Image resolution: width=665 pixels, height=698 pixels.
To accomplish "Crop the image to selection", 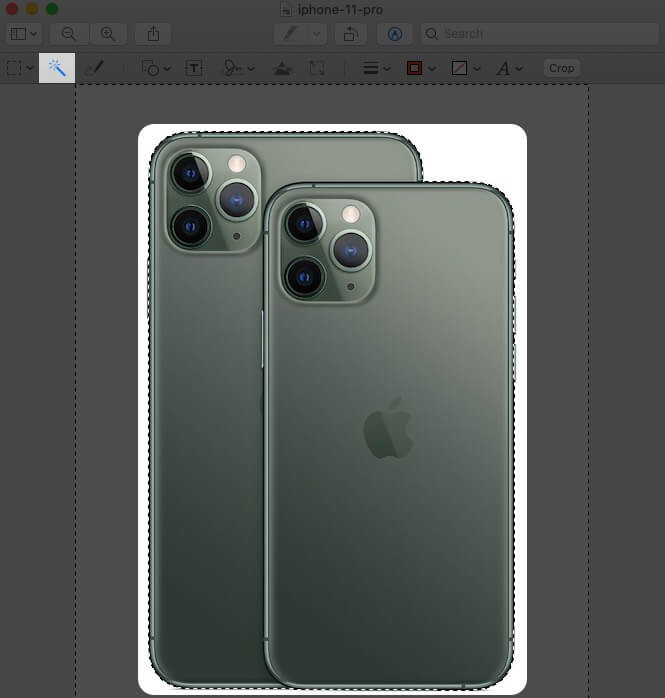I will [561, 68].
